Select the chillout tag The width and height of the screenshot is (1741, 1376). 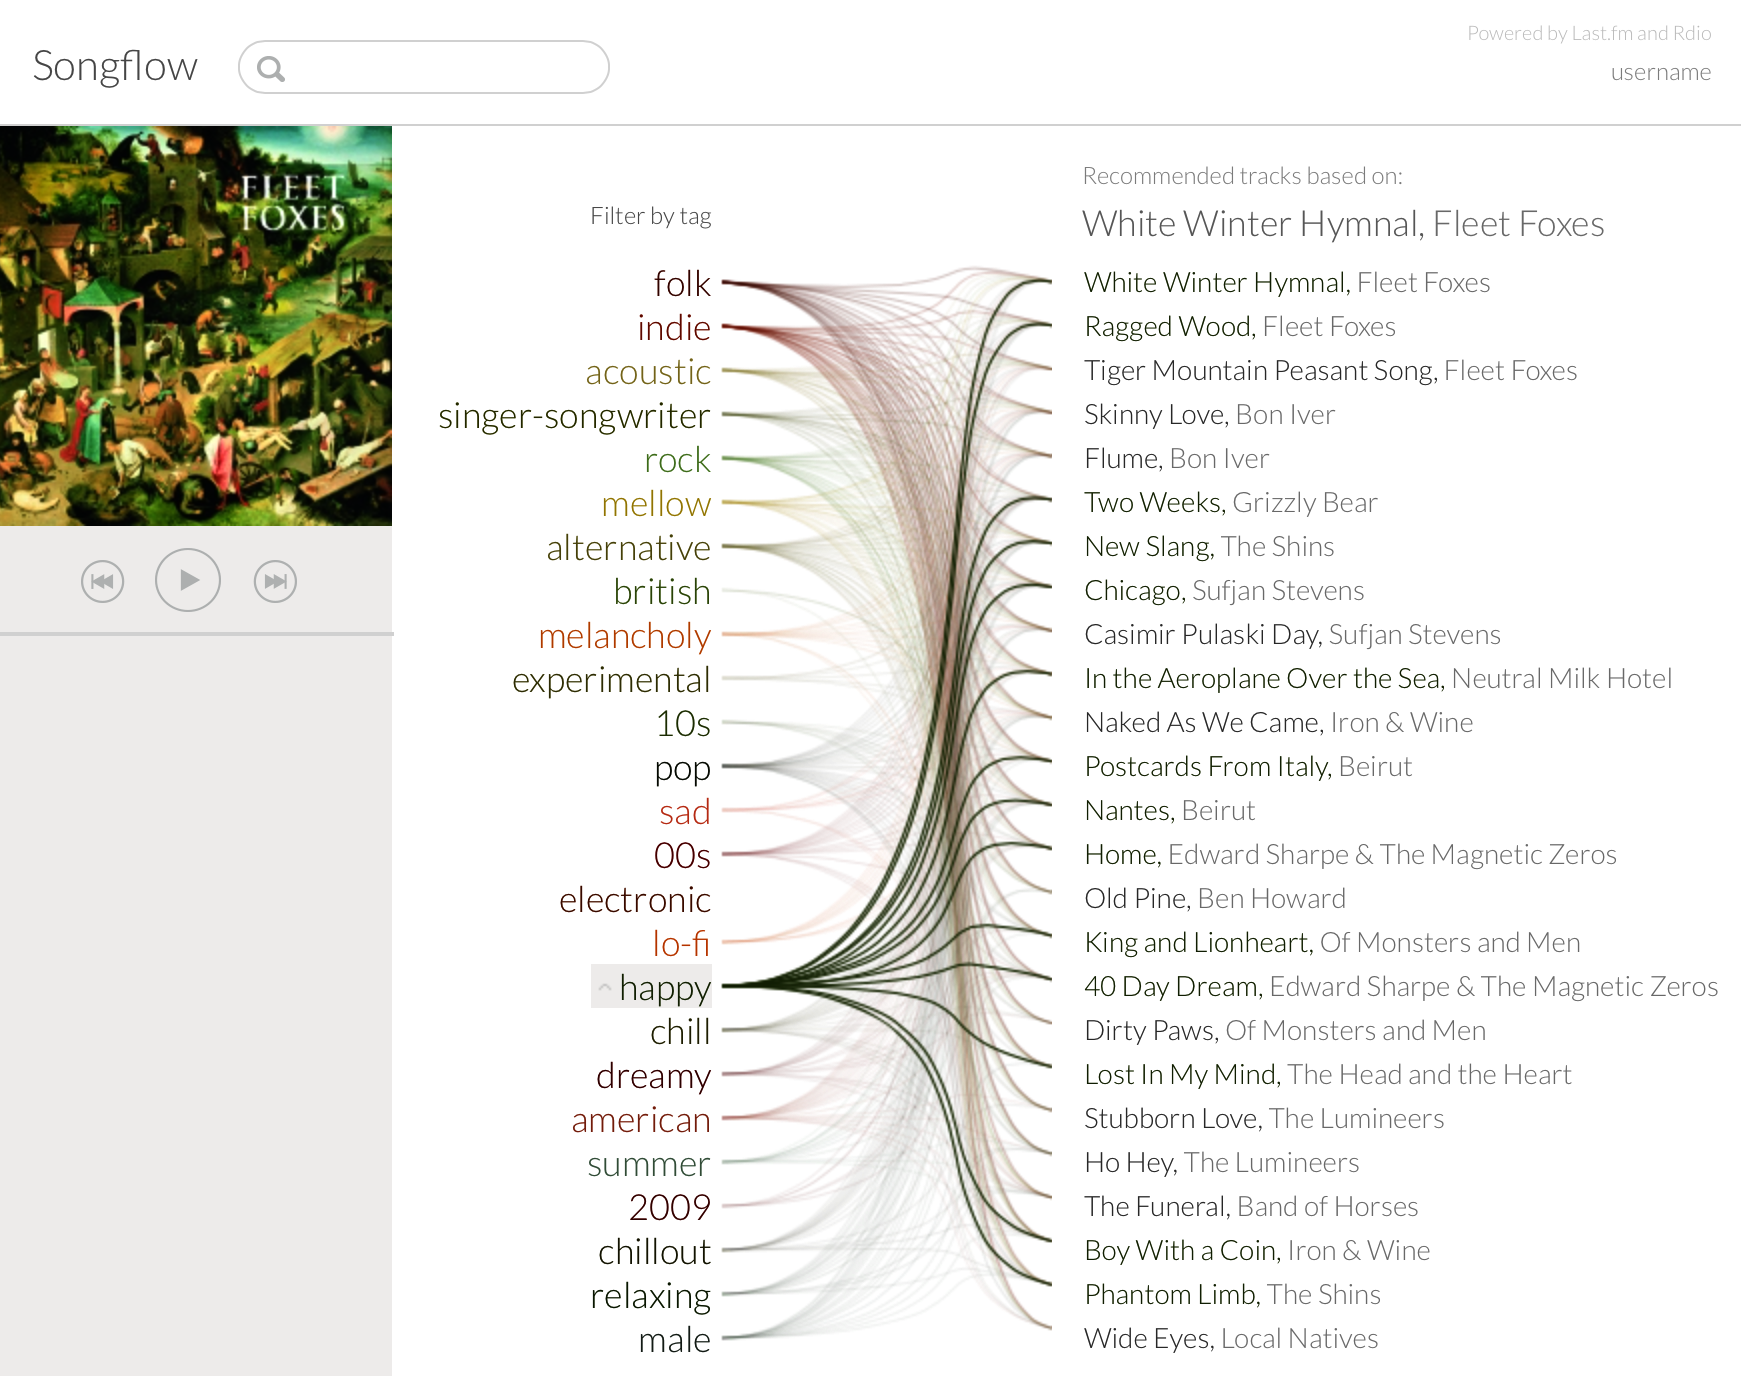click(654, 1252)
